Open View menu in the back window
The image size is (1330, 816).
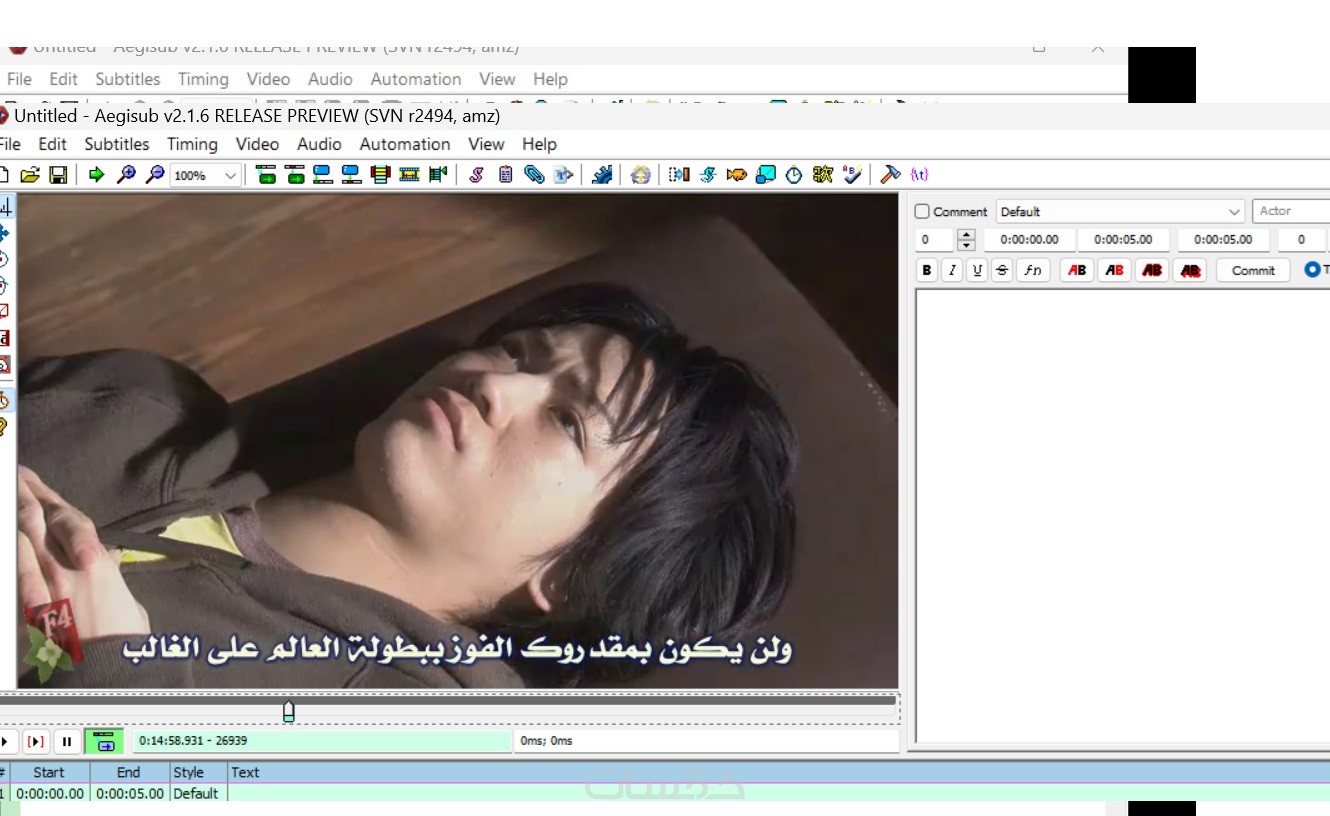click(x=497, y=79)
